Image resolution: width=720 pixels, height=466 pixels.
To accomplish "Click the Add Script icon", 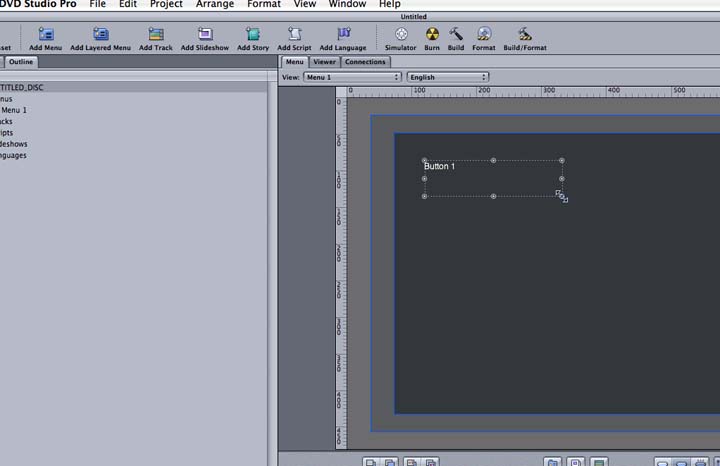I will coord(294,35).
